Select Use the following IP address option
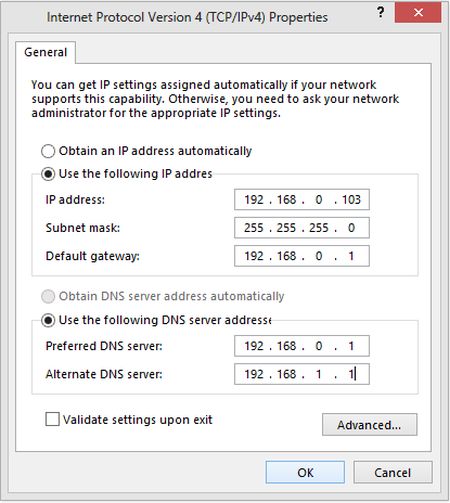Screen dimensions: 450x503 point(48,174)
